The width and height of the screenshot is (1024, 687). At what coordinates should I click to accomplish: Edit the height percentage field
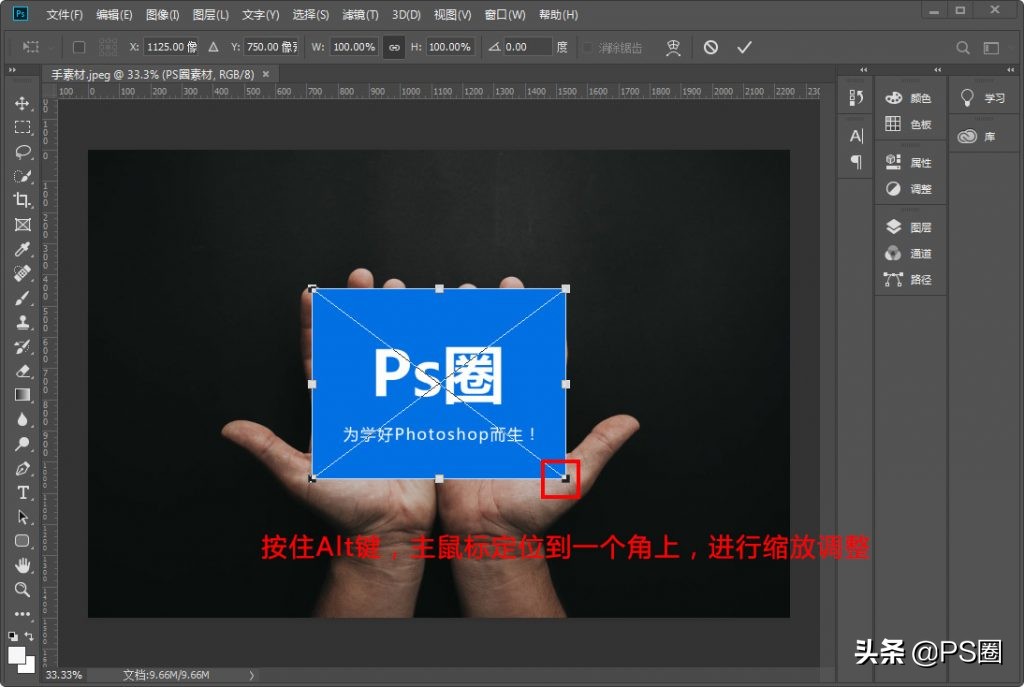[450, 47]
